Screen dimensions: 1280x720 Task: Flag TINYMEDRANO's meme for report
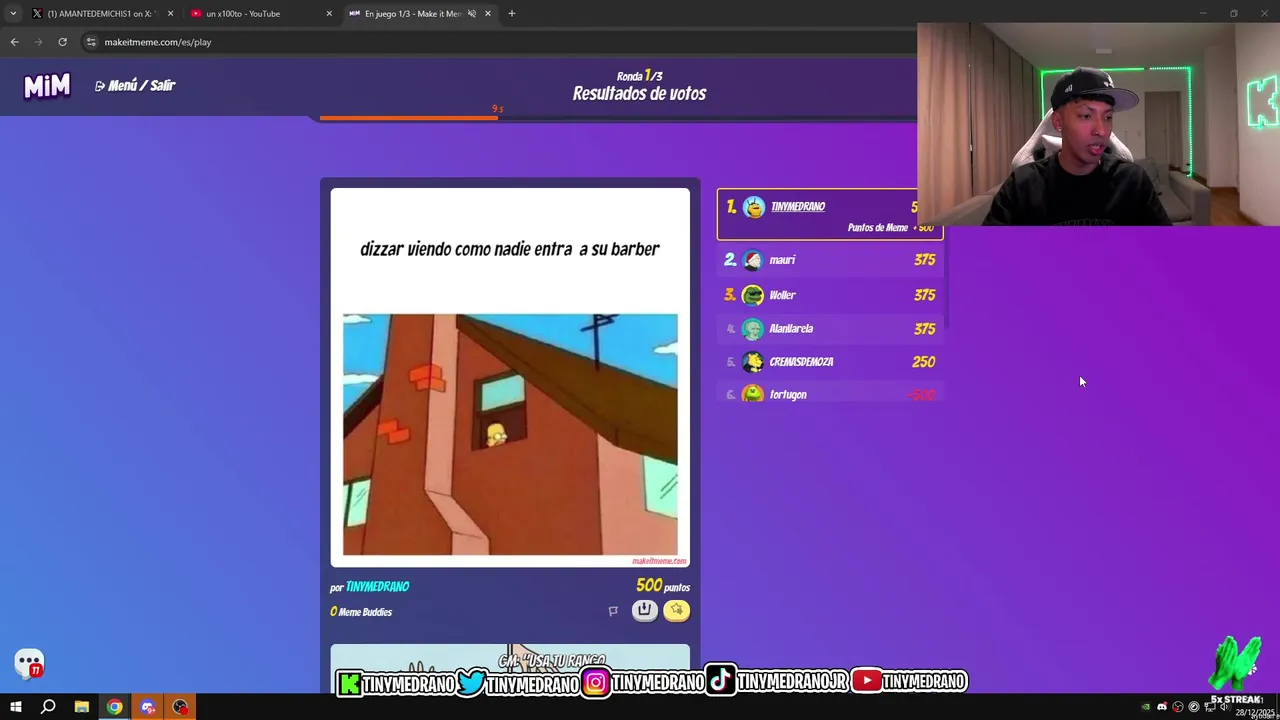(613, 611)
